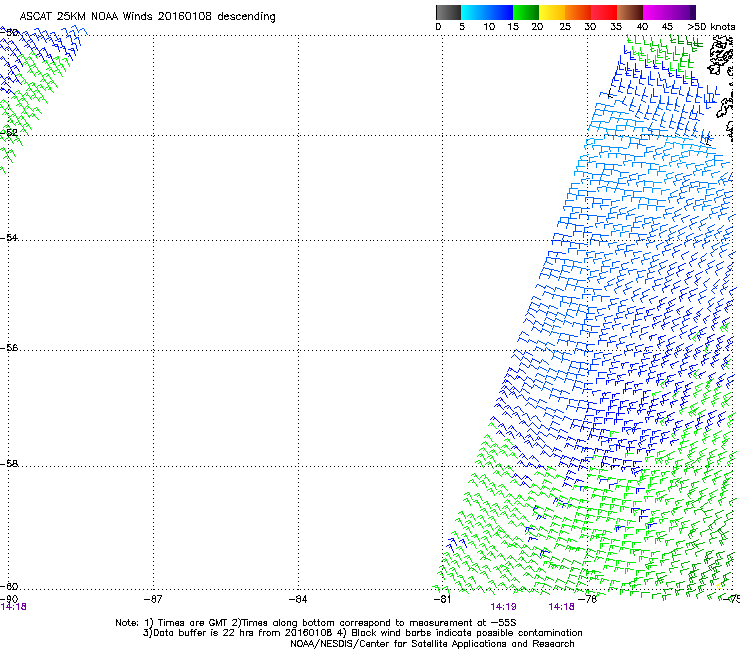The height and width of the screenshot is (650, 740).
Task: Click the '>50 knots' scale label
Action: pyautogui.click(x=711, y=27)
